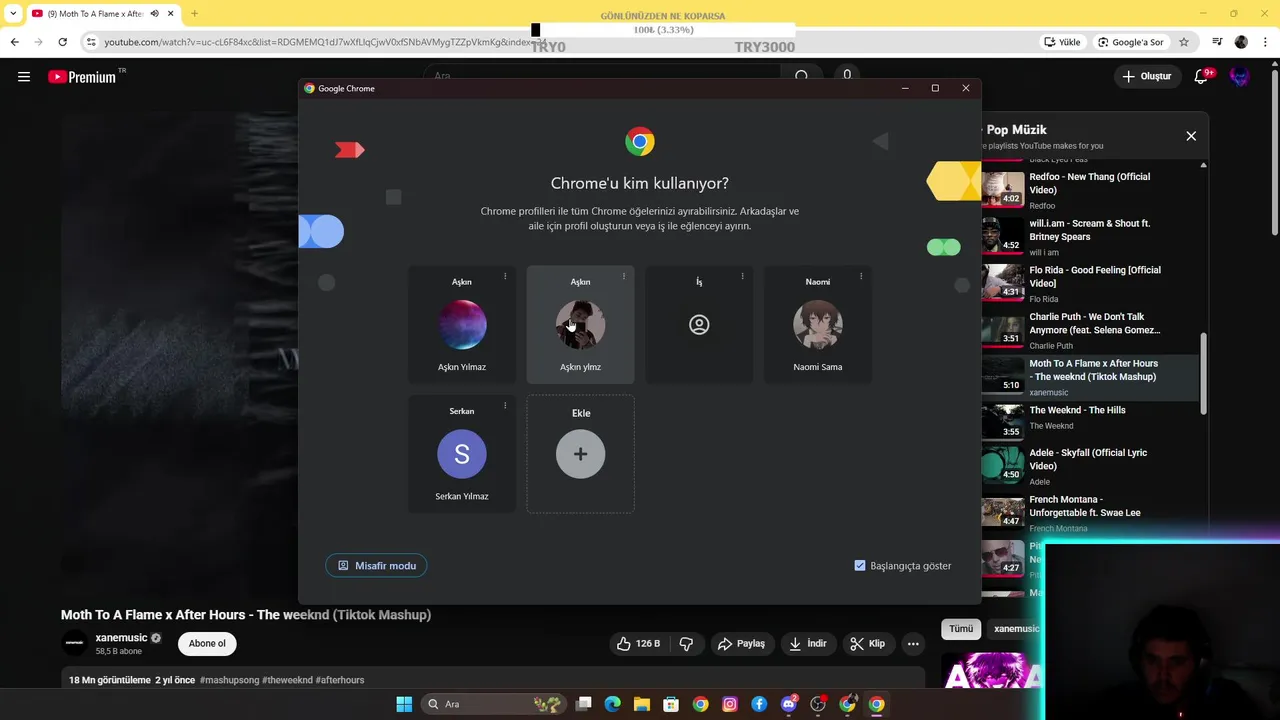
Task: Reload the YouTube page
Action: point(62,42)
